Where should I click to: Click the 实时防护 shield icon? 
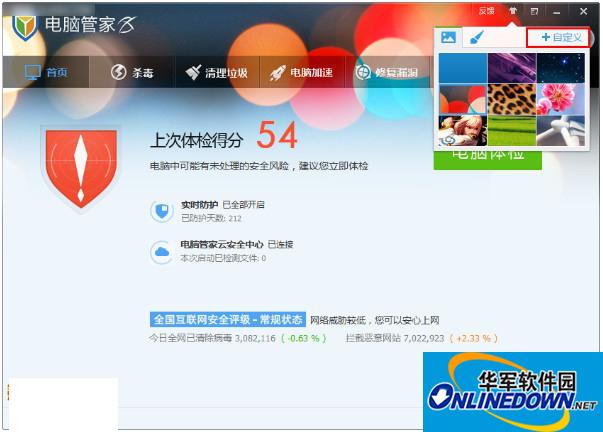click(x=162, y=211)
